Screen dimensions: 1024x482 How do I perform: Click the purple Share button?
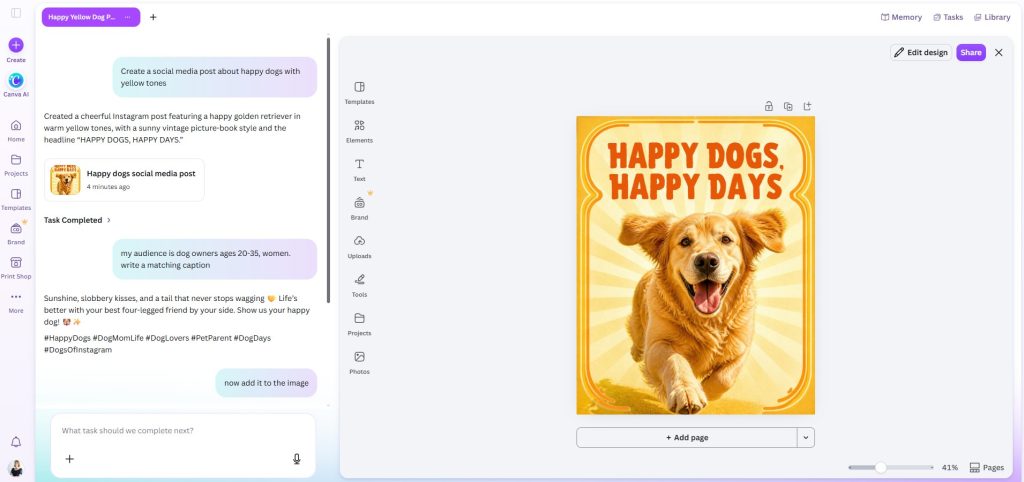tap(971, 52)
